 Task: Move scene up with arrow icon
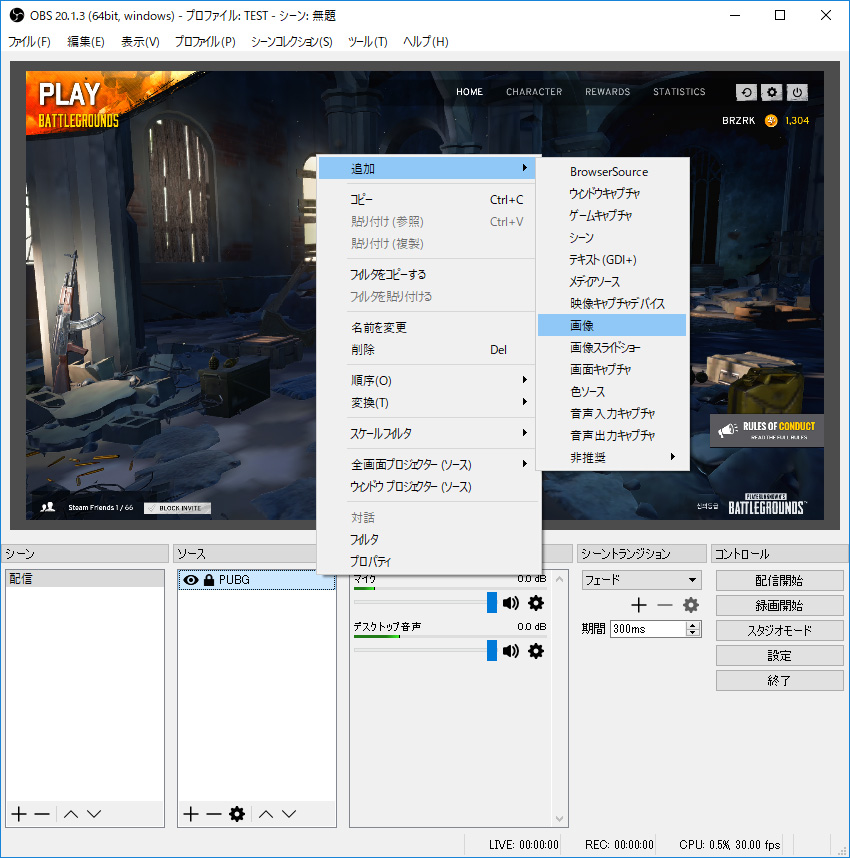click(71, 814)
